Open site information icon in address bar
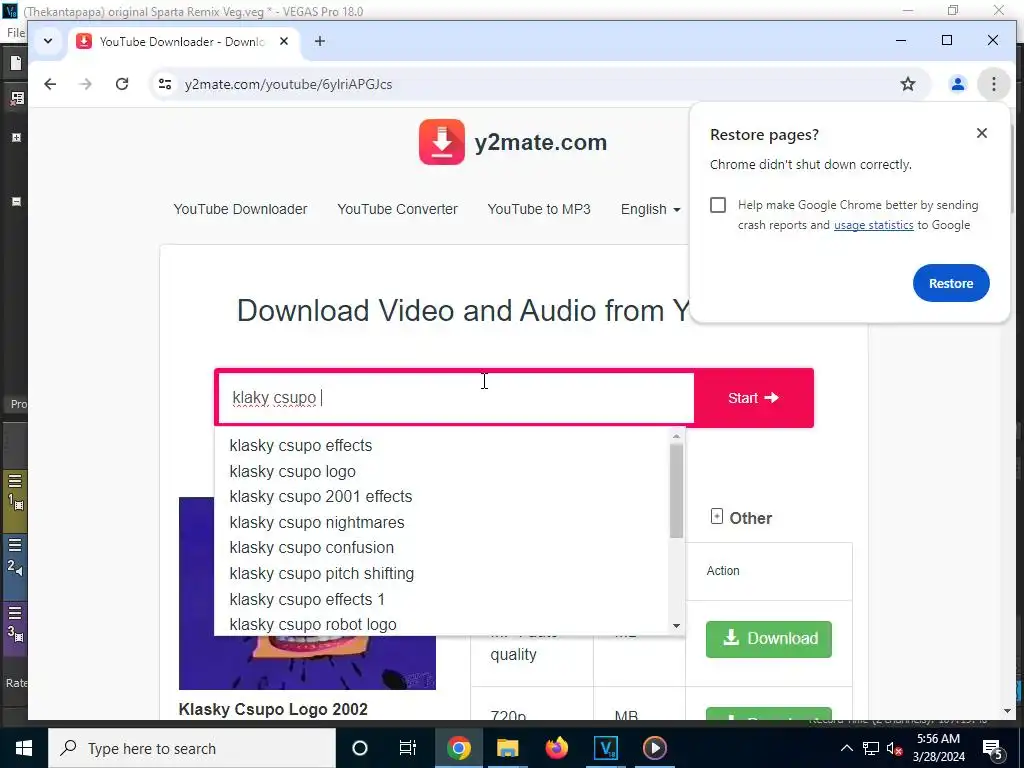The height and width of the screenshot is (768, 1024). [x=165, y=84]
